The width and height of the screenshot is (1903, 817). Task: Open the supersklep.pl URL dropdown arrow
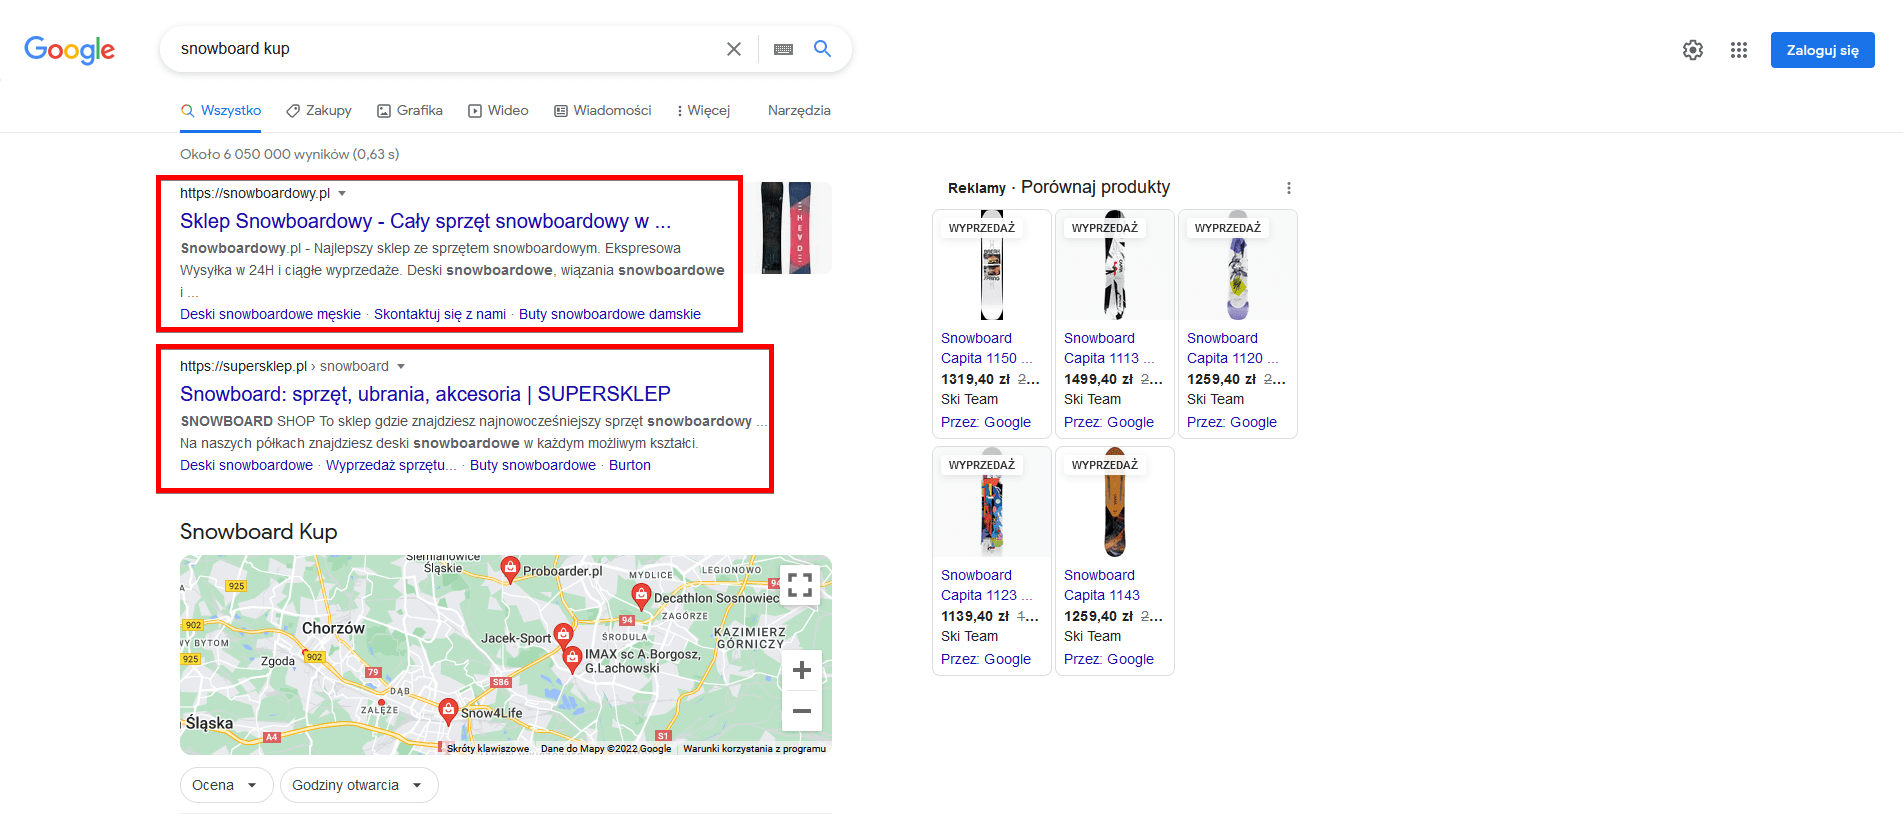click(401, 366)
